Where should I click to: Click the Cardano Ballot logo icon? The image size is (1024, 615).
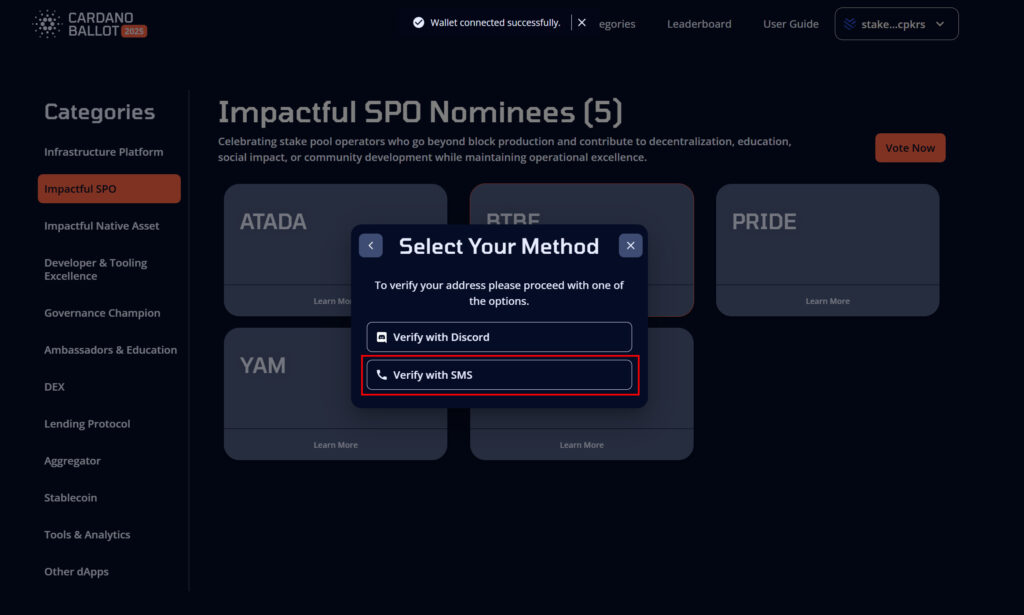47,24
